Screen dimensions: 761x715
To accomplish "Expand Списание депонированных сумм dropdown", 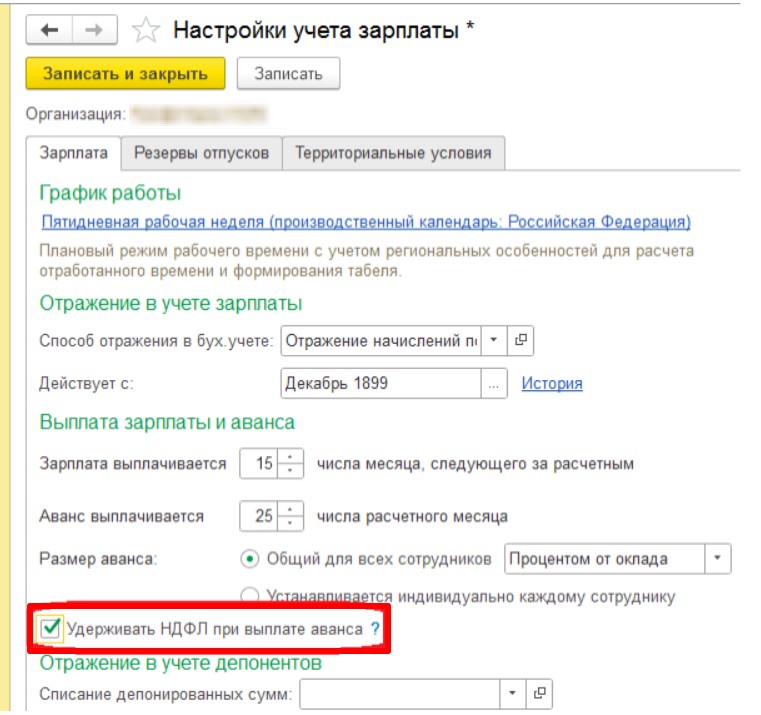I will tap(512, 693).
